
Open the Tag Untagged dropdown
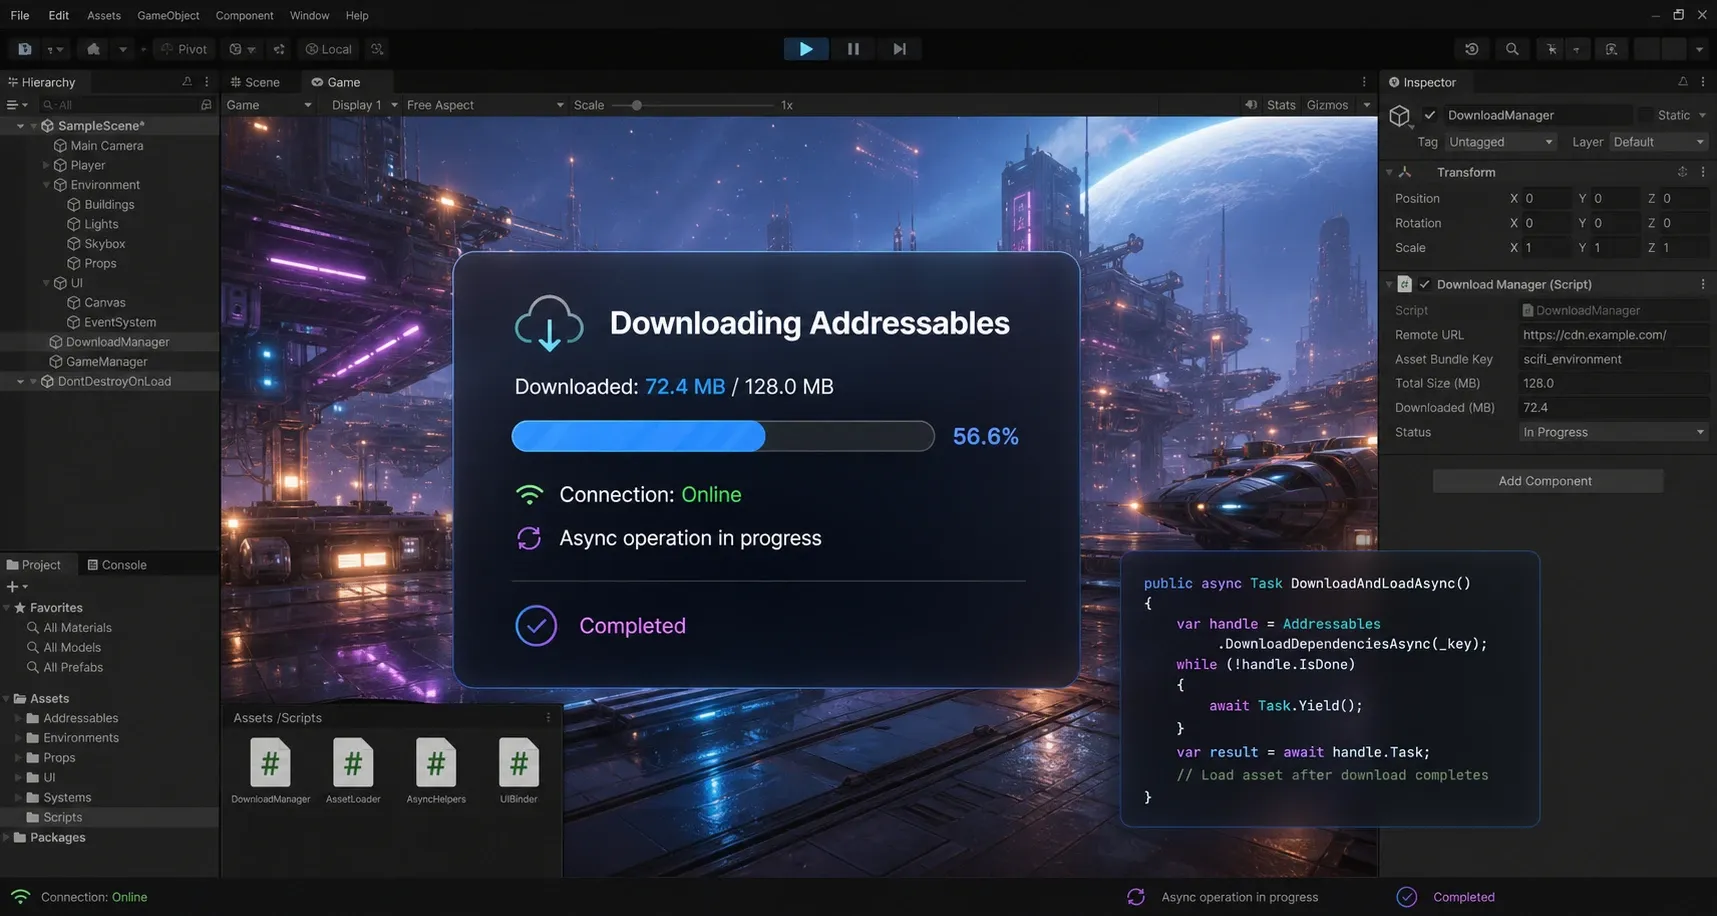1500,142
